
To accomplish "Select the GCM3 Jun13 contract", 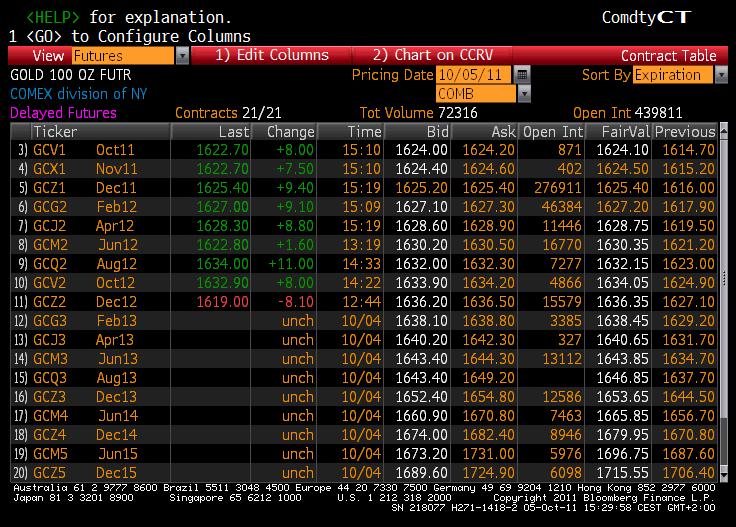I will pos(364,359).
